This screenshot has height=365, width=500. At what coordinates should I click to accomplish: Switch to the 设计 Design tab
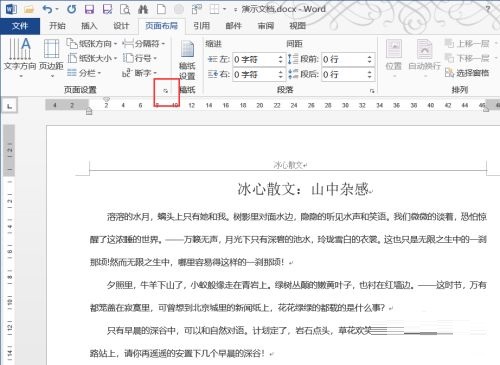121,26
